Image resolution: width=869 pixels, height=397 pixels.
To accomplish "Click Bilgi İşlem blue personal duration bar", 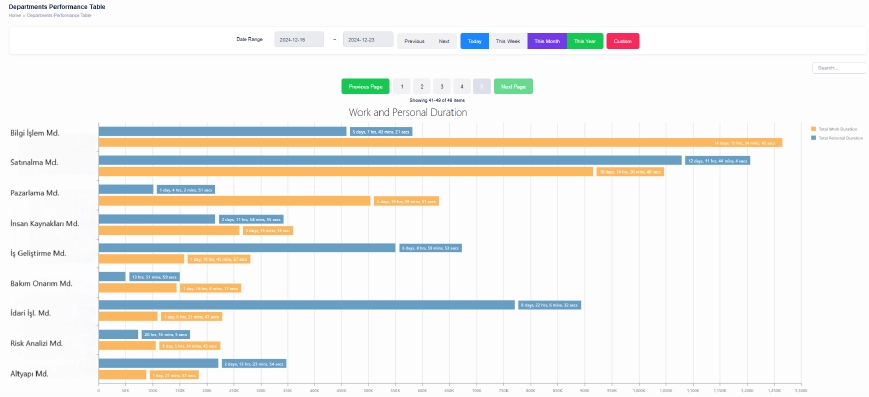I will [222, 131].
